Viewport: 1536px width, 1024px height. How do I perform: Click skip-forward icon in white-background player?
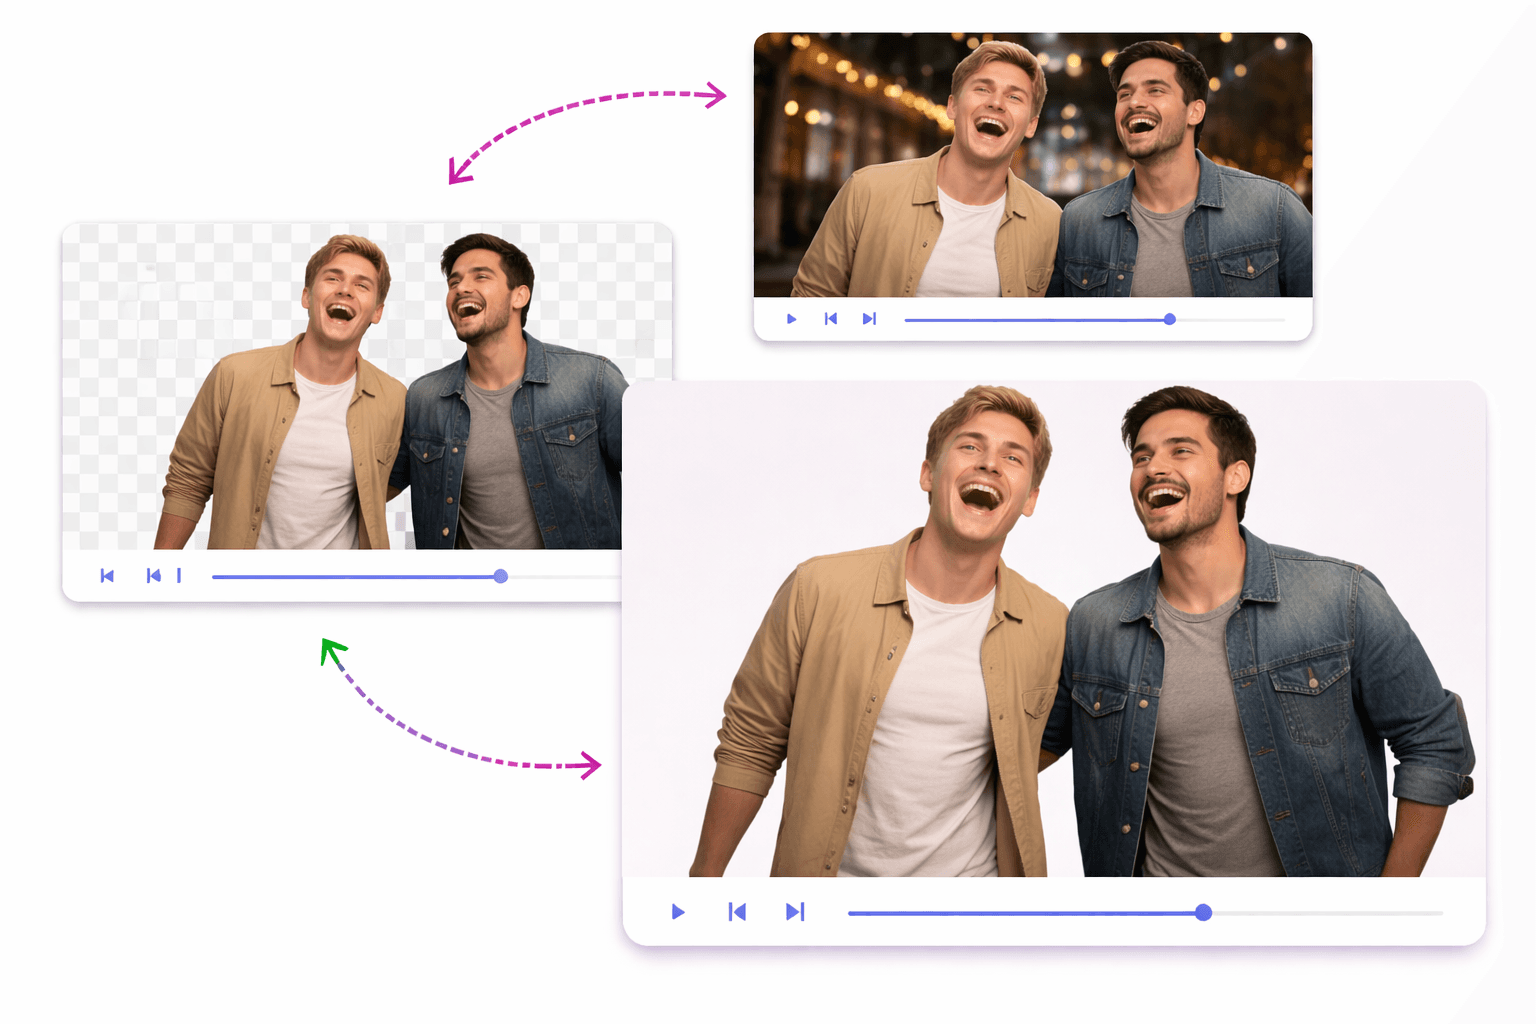(x=795, y=912)
